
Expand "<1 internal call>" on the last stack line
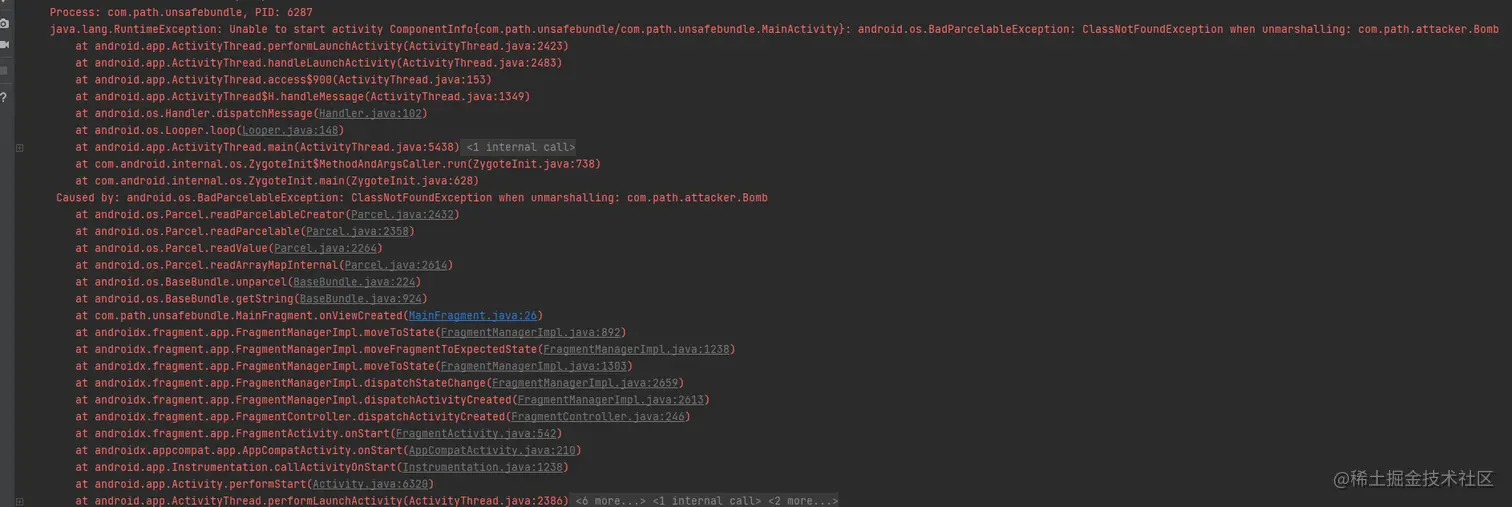pyautogui.click(x=706, y=501)
